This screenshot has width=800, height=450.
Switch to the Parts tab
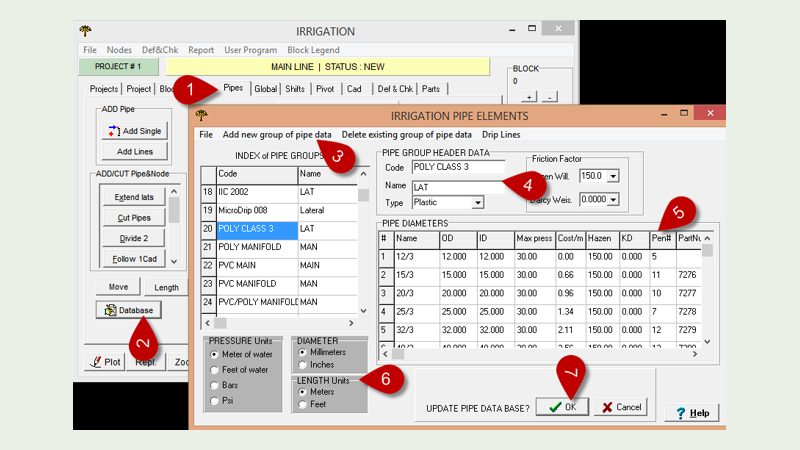coord(431,89)
